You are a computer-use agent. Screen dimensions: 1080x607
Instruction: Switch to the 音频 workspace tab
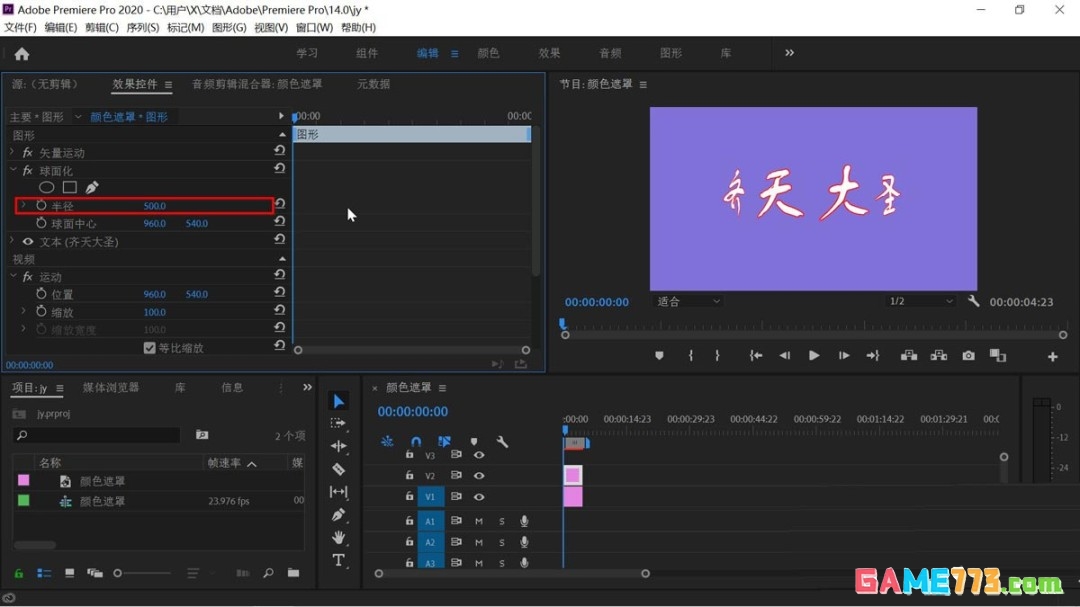point(611,53)
